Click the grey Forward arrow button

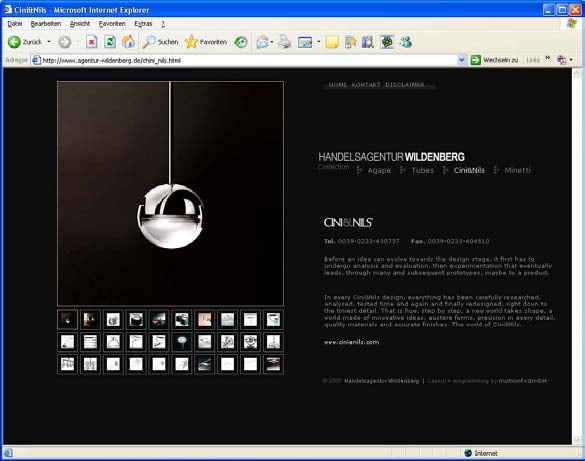65,42
